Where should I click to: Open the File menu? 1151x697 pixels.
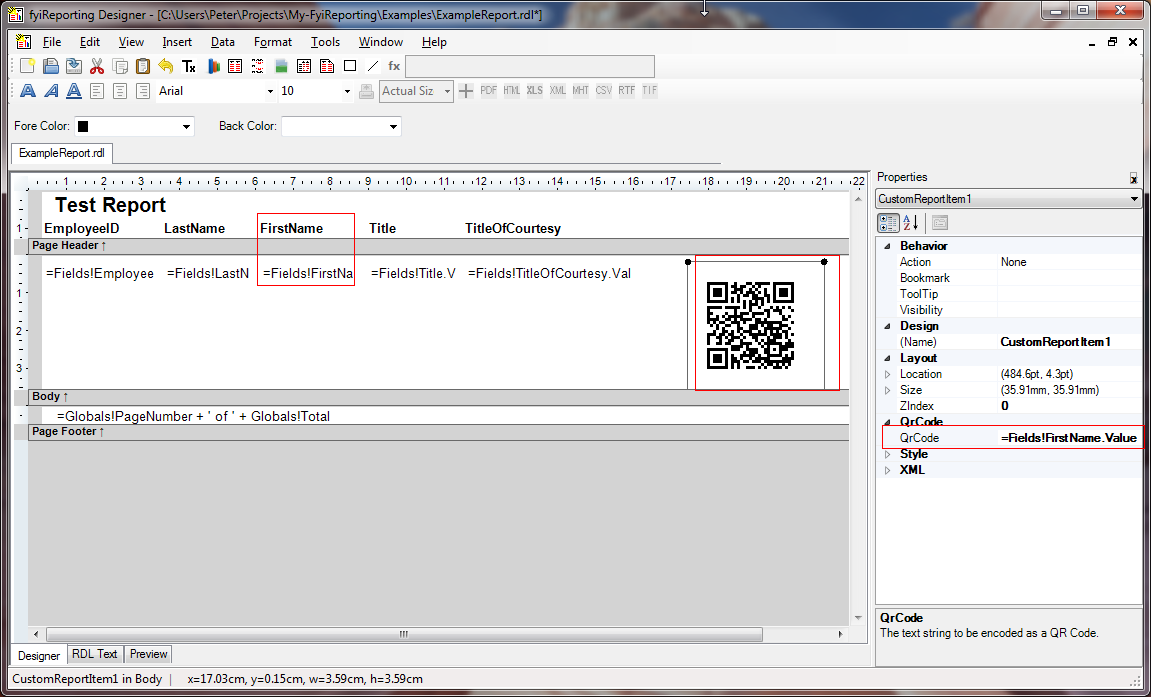52,42
